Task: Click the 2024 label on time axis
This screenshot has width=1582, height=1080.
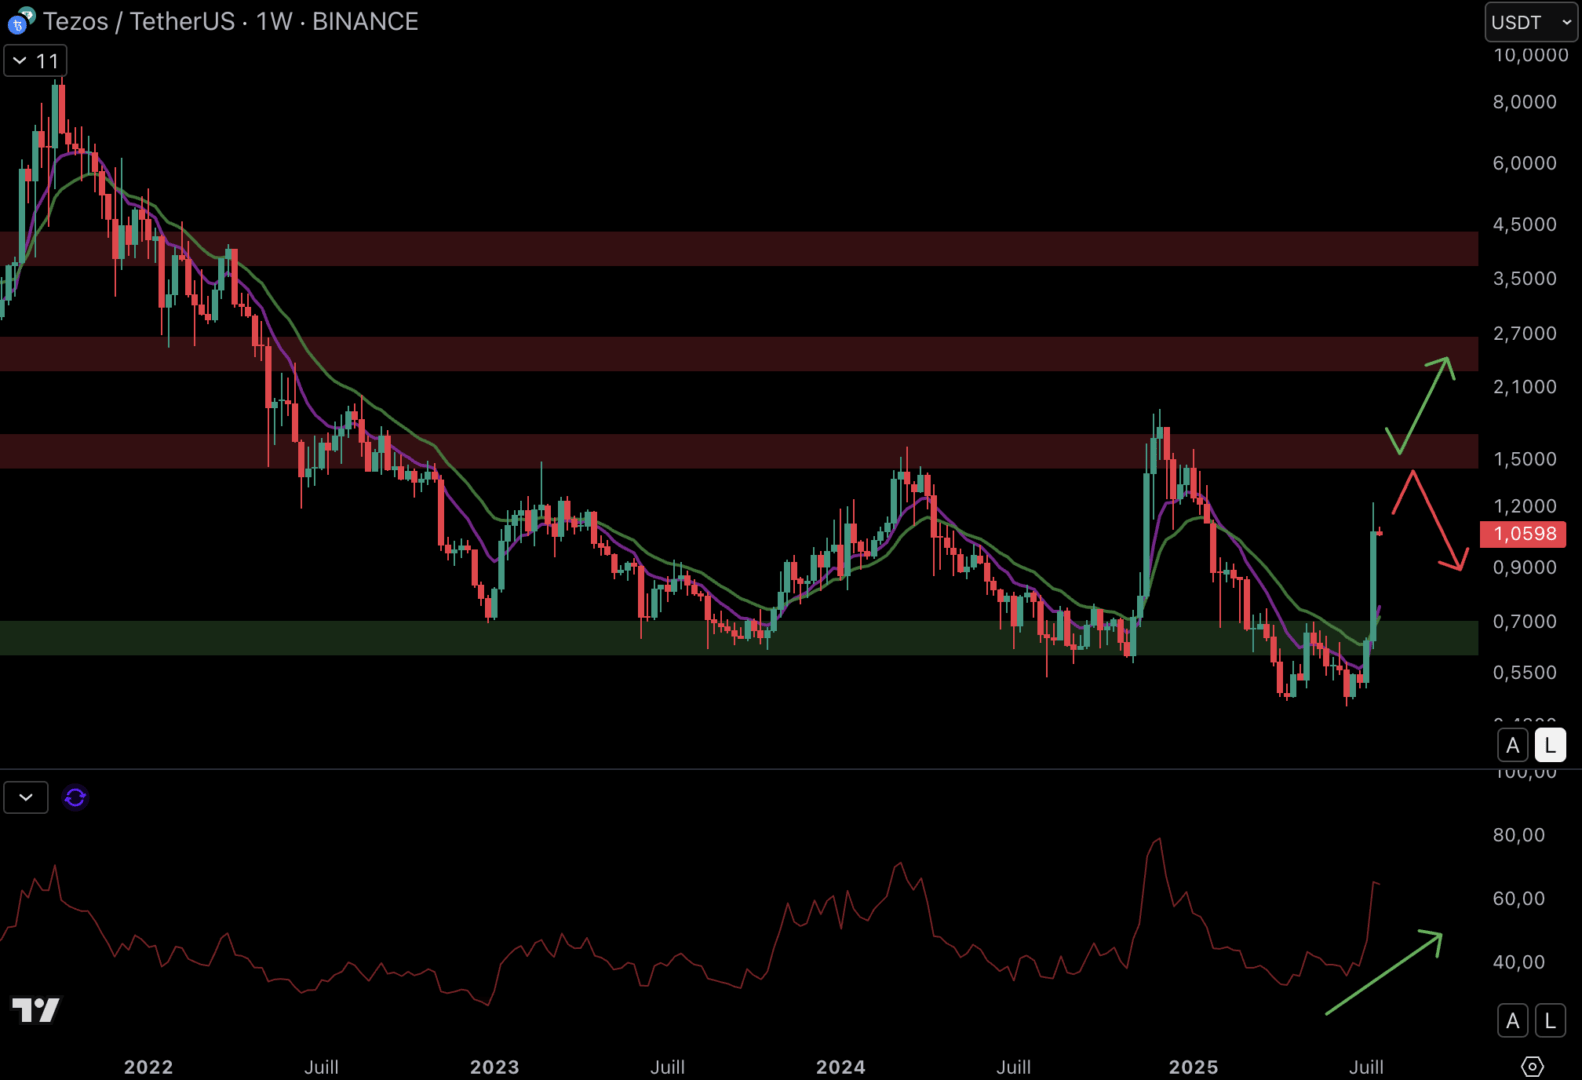Action: pos(840,1067)
